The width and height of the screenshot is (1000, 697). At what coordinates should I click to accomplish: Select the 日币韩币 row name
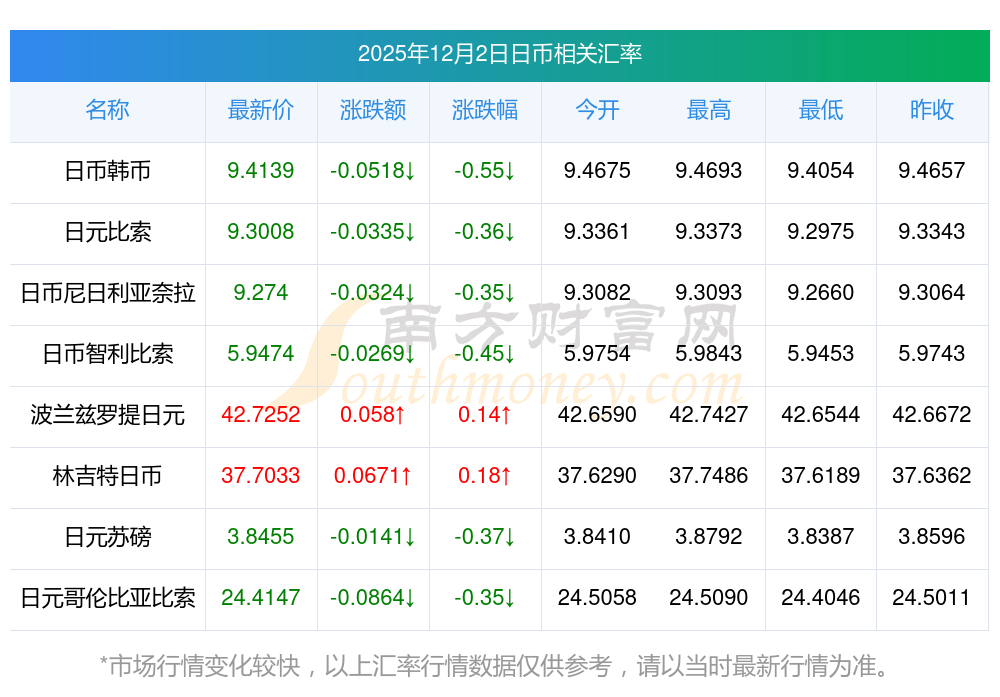tap(108, 171)
